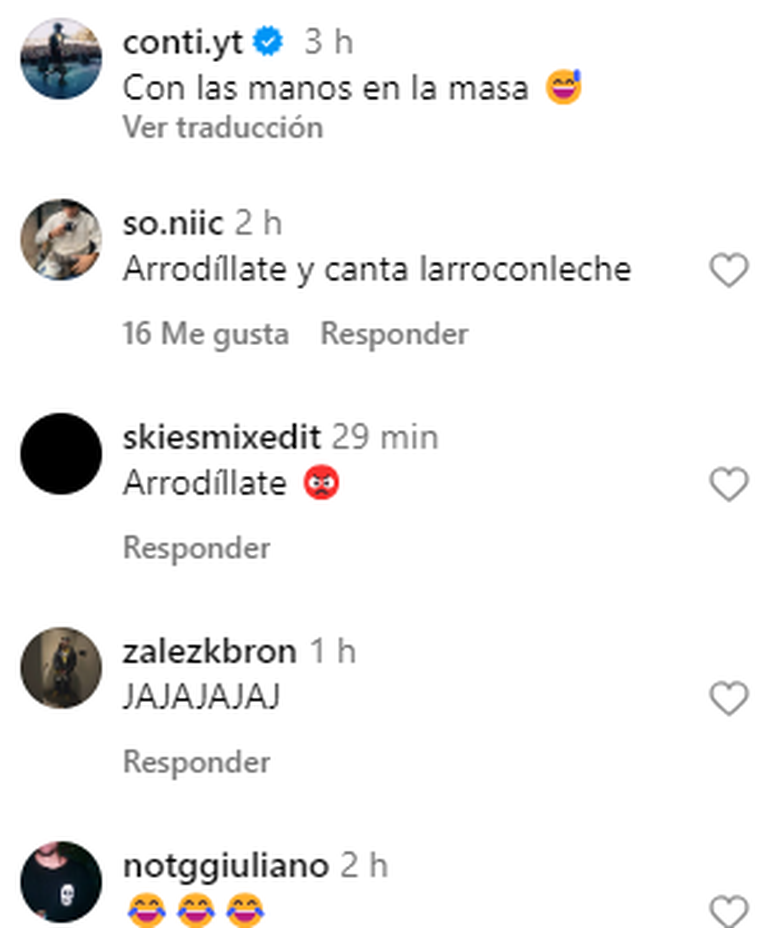Open skiesmixedit's black profile avatar
Viewport: 770px width, 928px height.
click(x=61, y=453)
